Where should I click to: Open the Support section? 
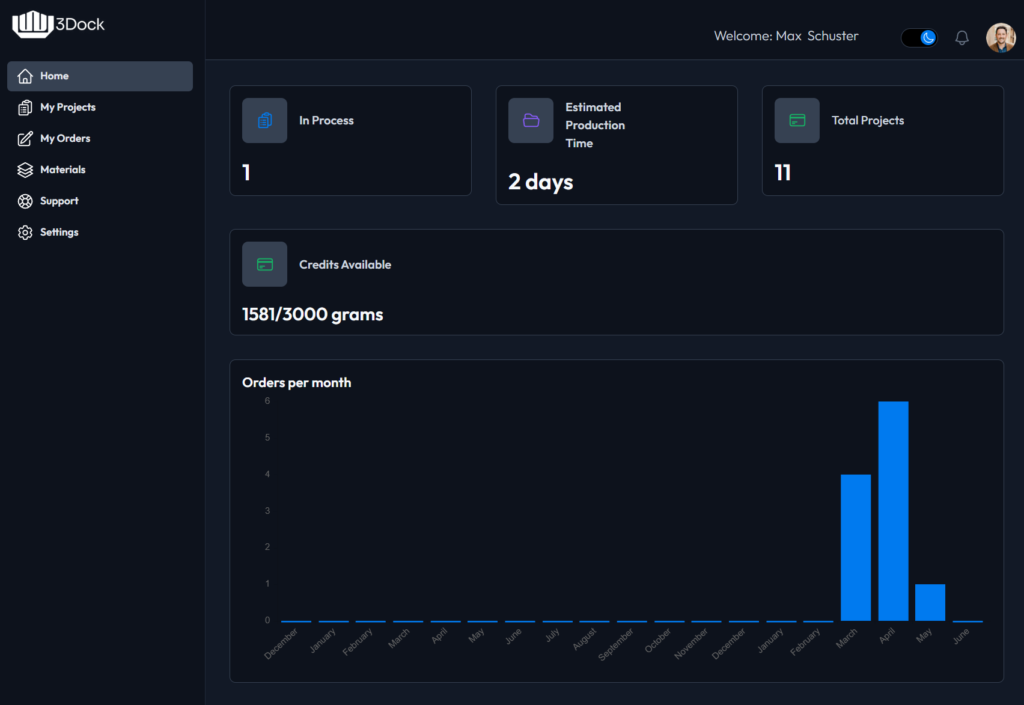[x=59, y=201]
